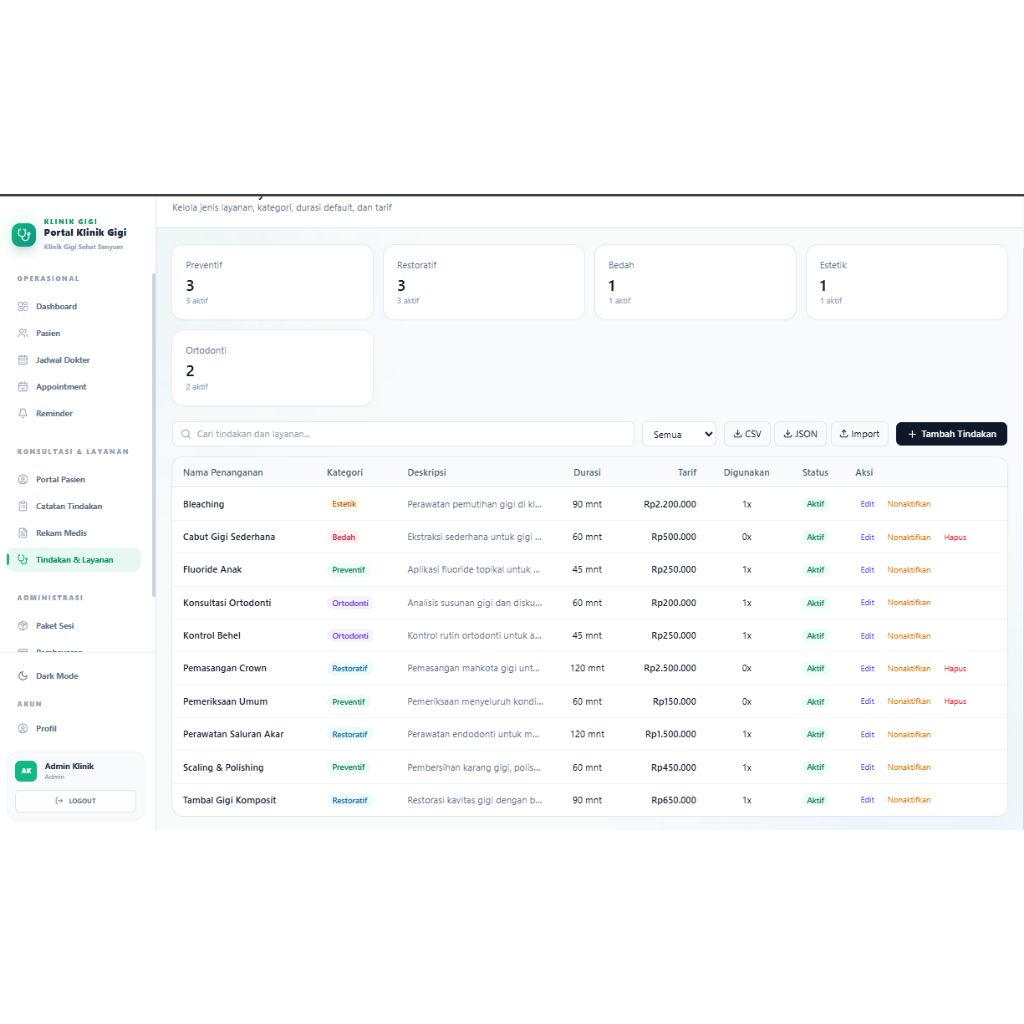Open the Semua category filter dropdown

point(679,434)
